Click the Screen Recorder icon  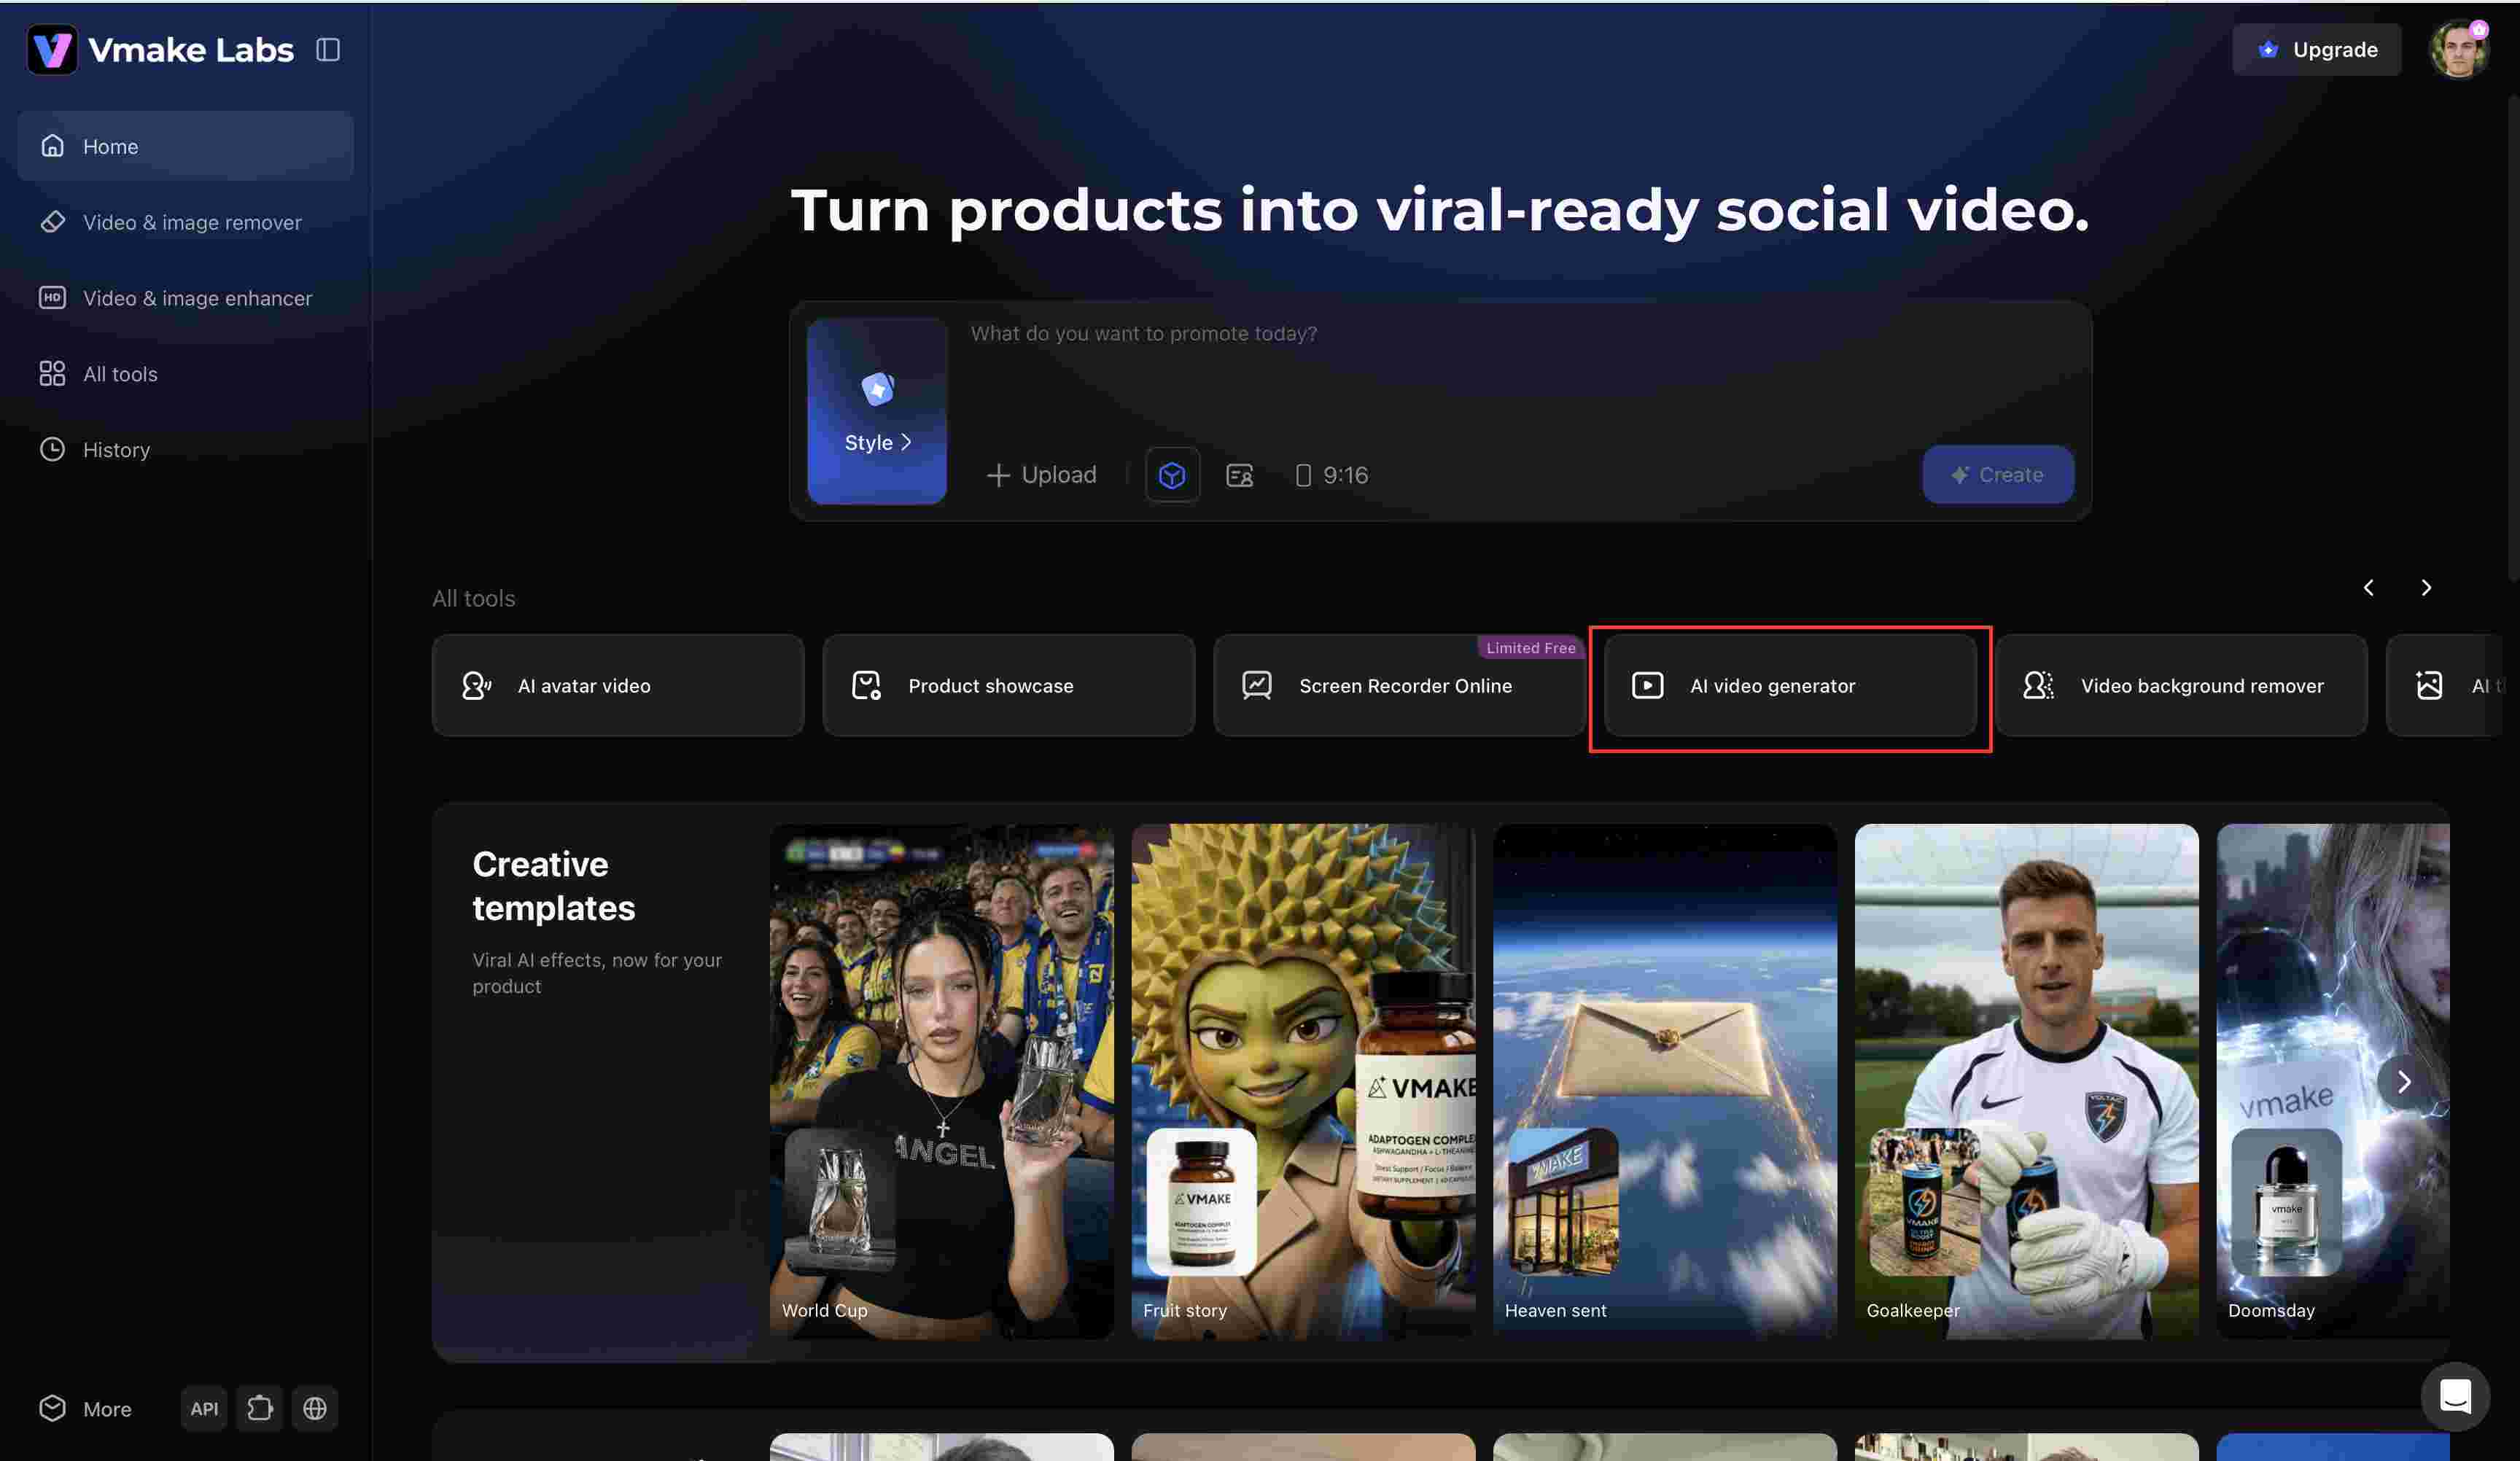[x=1257, y=686]
